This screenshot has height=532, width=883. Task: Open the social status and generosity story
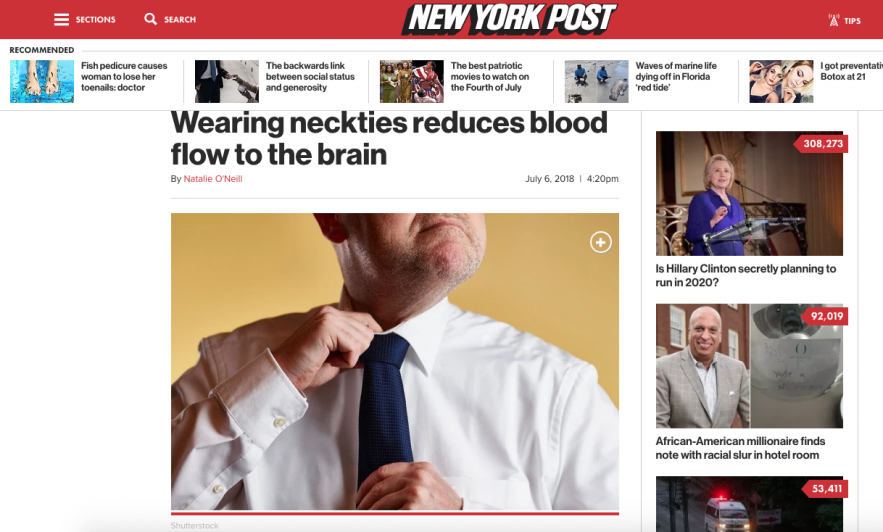pos(310,77)
